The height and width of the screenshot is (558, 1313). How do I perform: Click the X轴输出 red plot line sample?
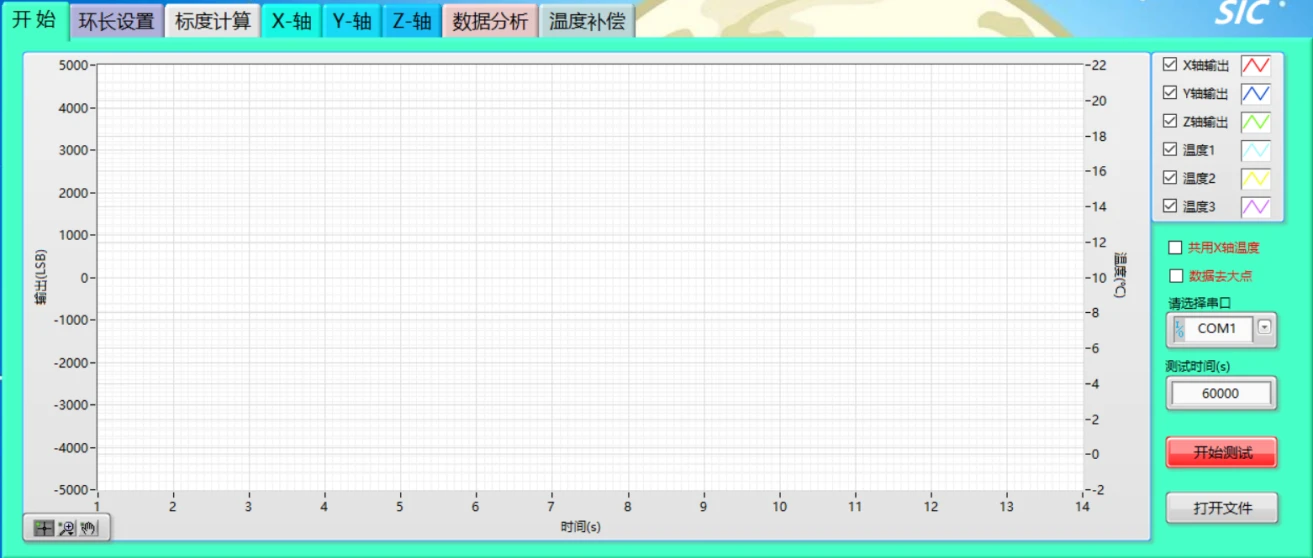point(1256,65)
